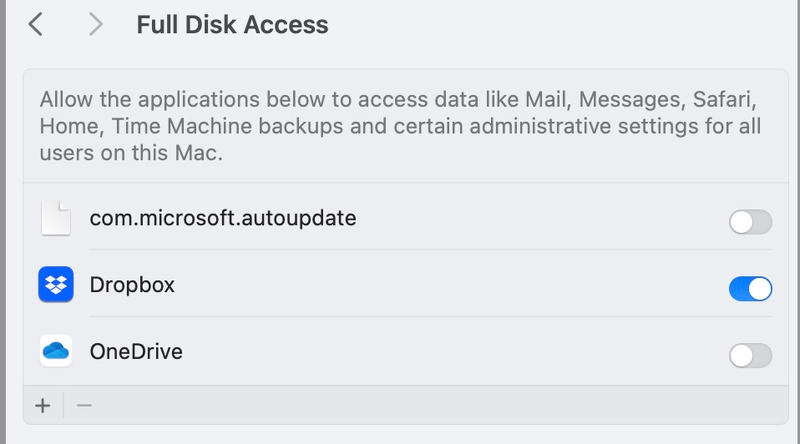This screenshot has height=444, width=800.
Task: Turn on the OneDrive access toggle
Action: click(750, 355)
